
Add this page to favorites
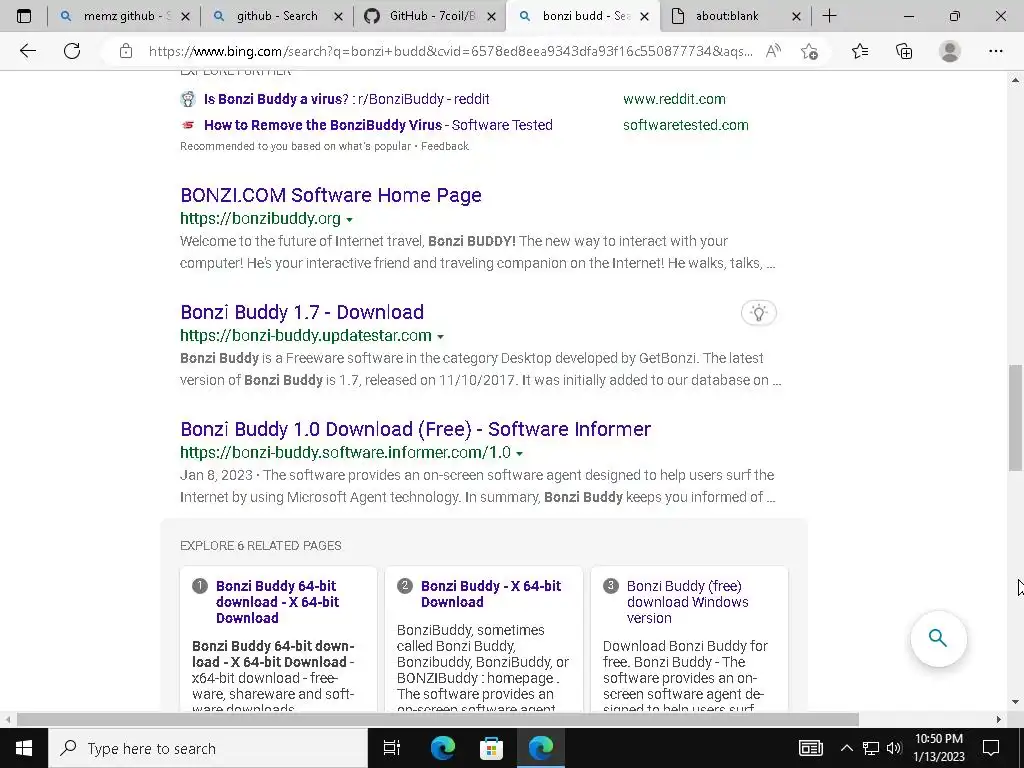click(810, 51)
